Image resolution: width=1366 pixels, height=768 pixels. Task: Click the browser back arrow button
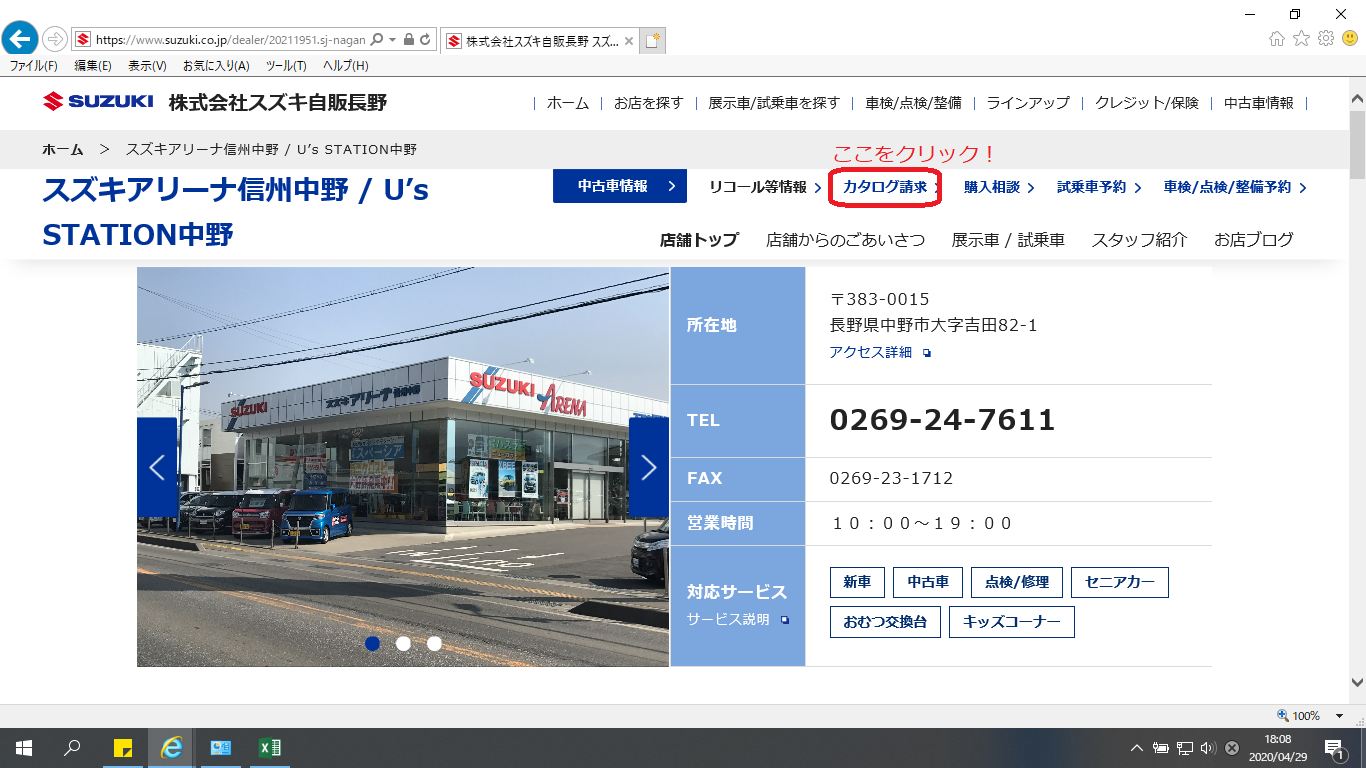click(x=20, y=39)
